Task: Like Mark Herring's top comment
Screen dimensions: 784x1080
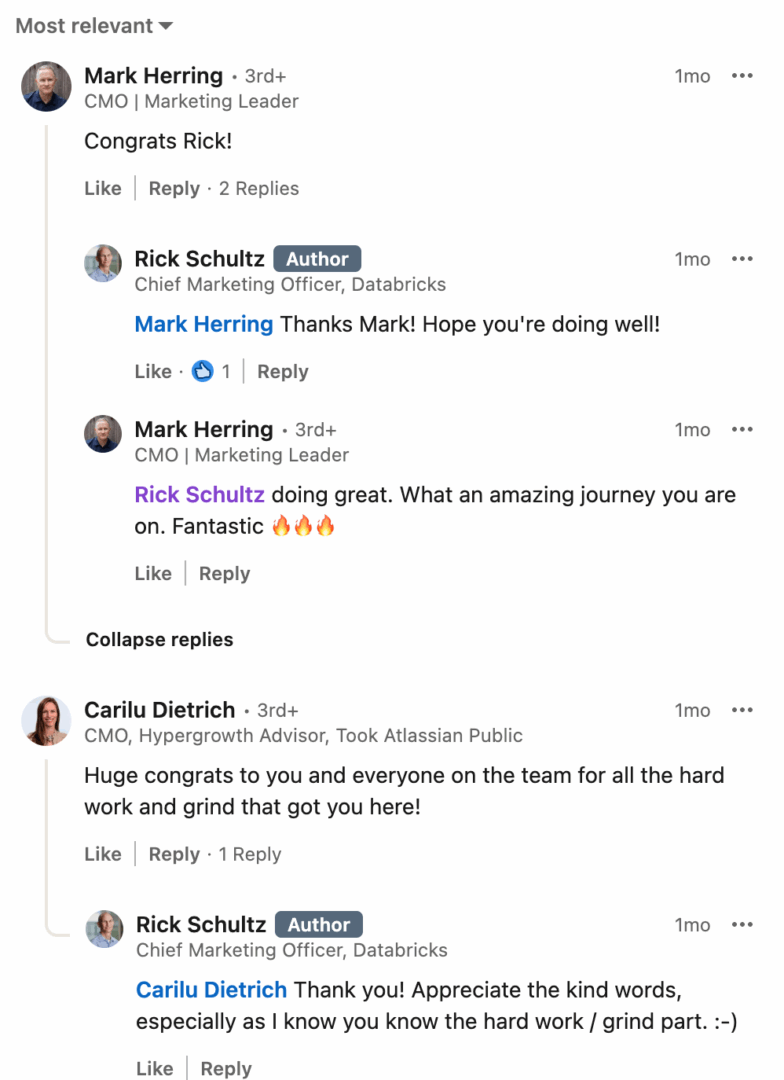Action: tap(103, 188)
